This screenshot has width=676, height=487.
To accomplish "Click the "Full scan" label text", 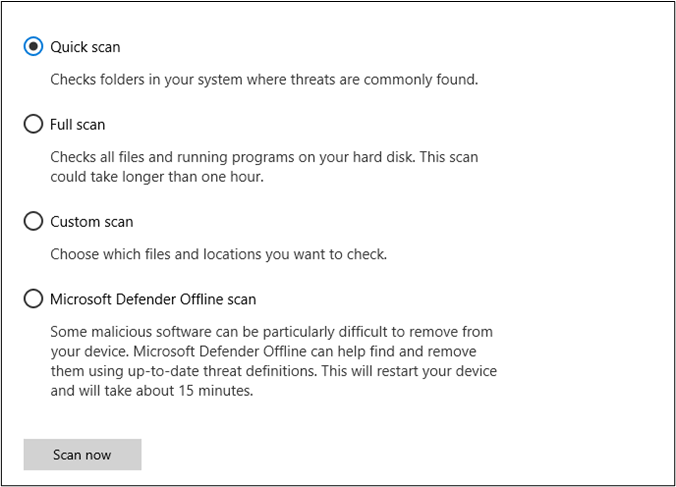I will click(x=78, y=125).
